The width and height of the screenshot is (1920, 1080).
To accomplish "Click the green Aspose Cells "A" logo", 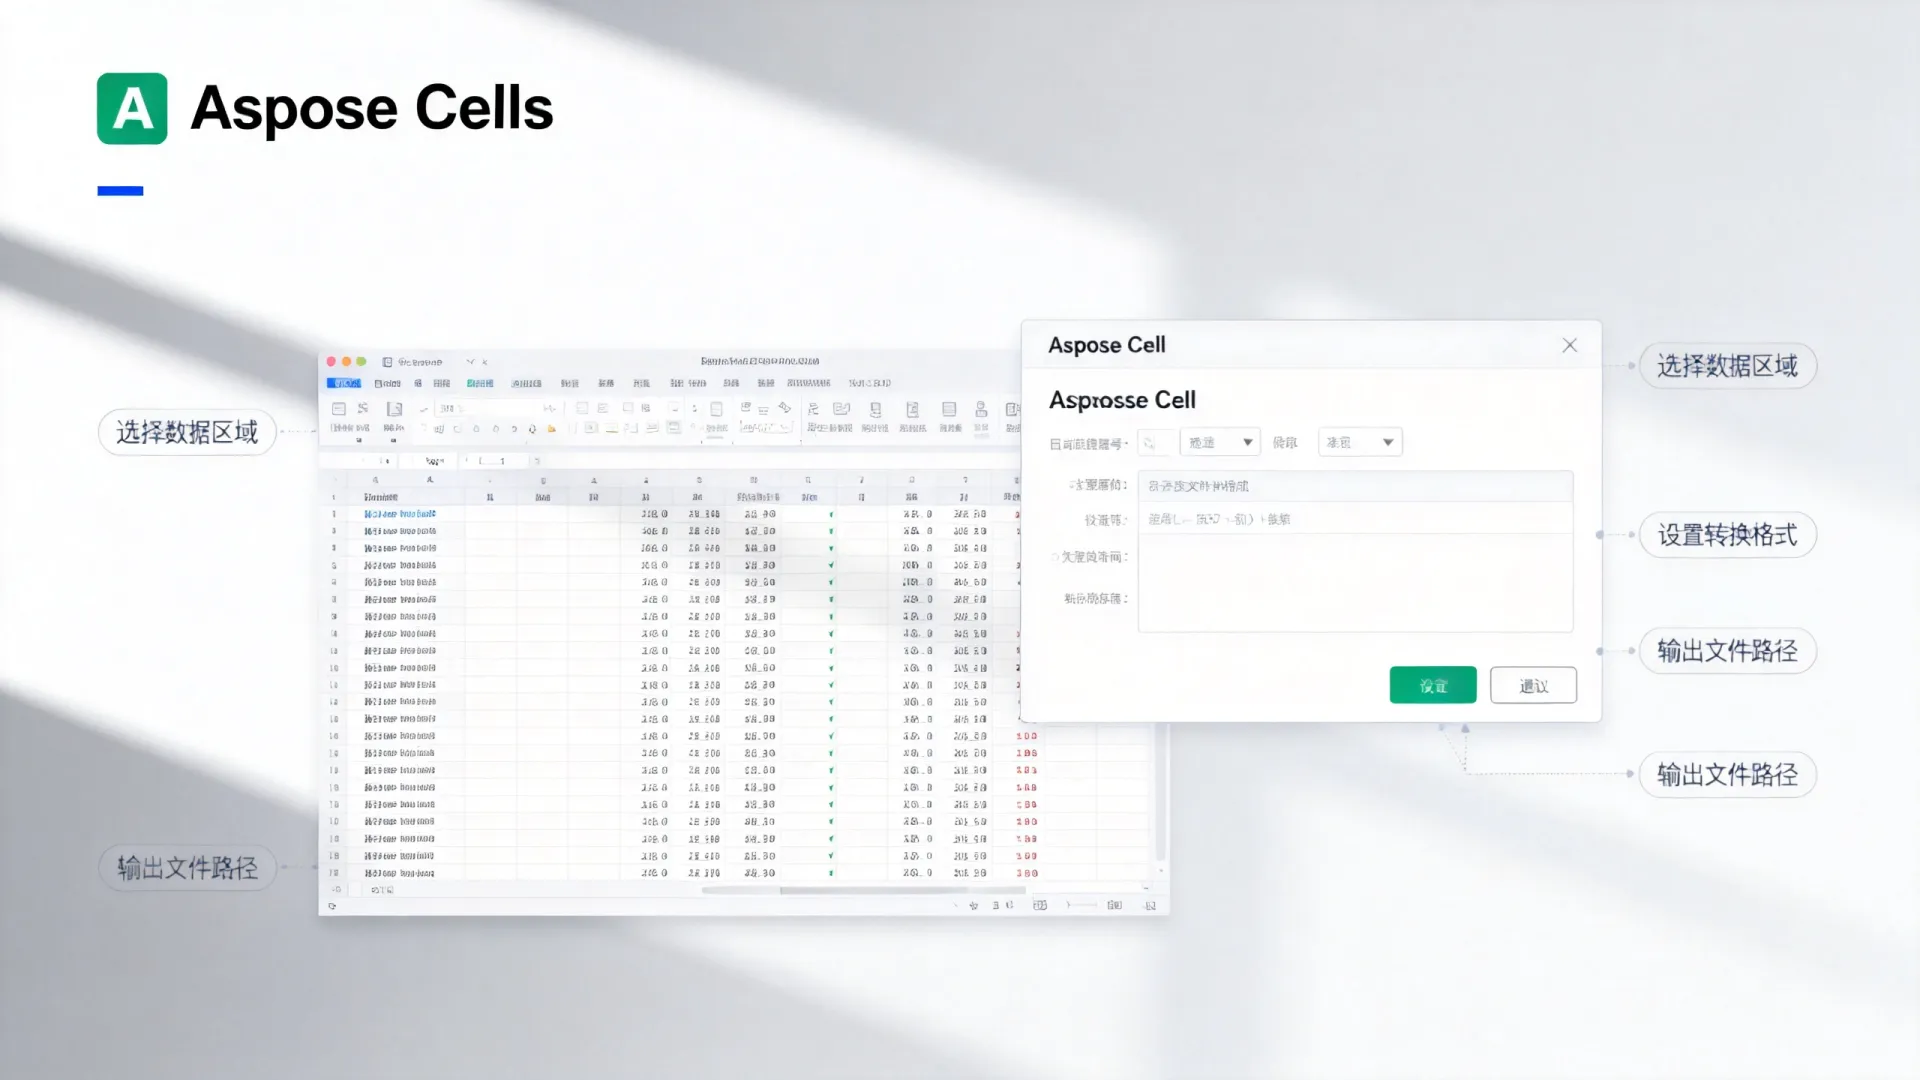I will point(132,108).
